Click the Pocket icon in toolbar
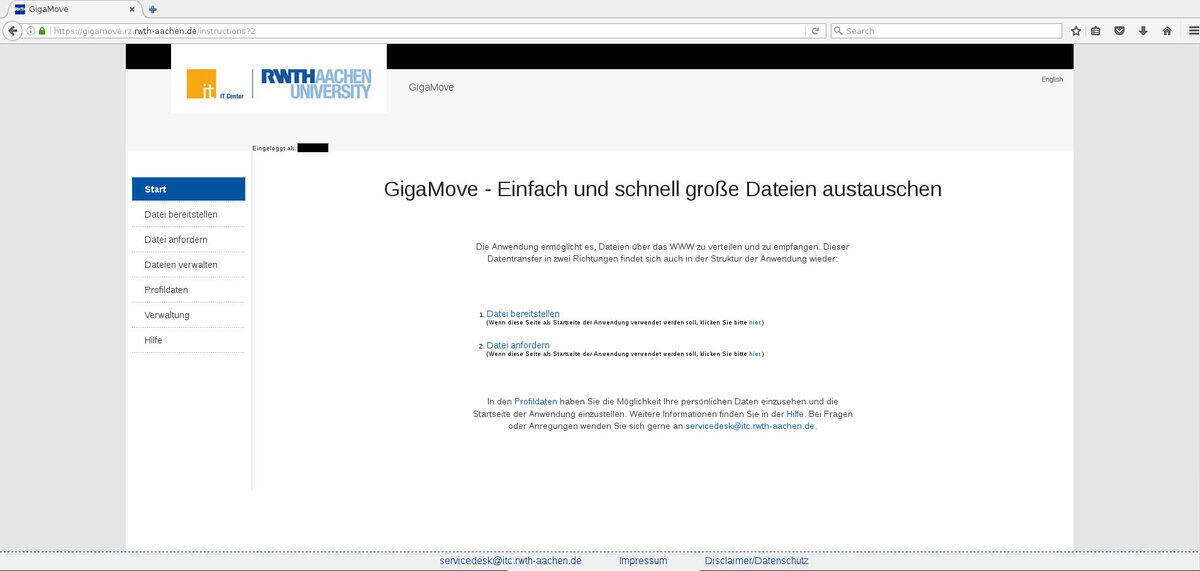The width and height of the screenshot is (1200, 571). [x=1120, y=31]
